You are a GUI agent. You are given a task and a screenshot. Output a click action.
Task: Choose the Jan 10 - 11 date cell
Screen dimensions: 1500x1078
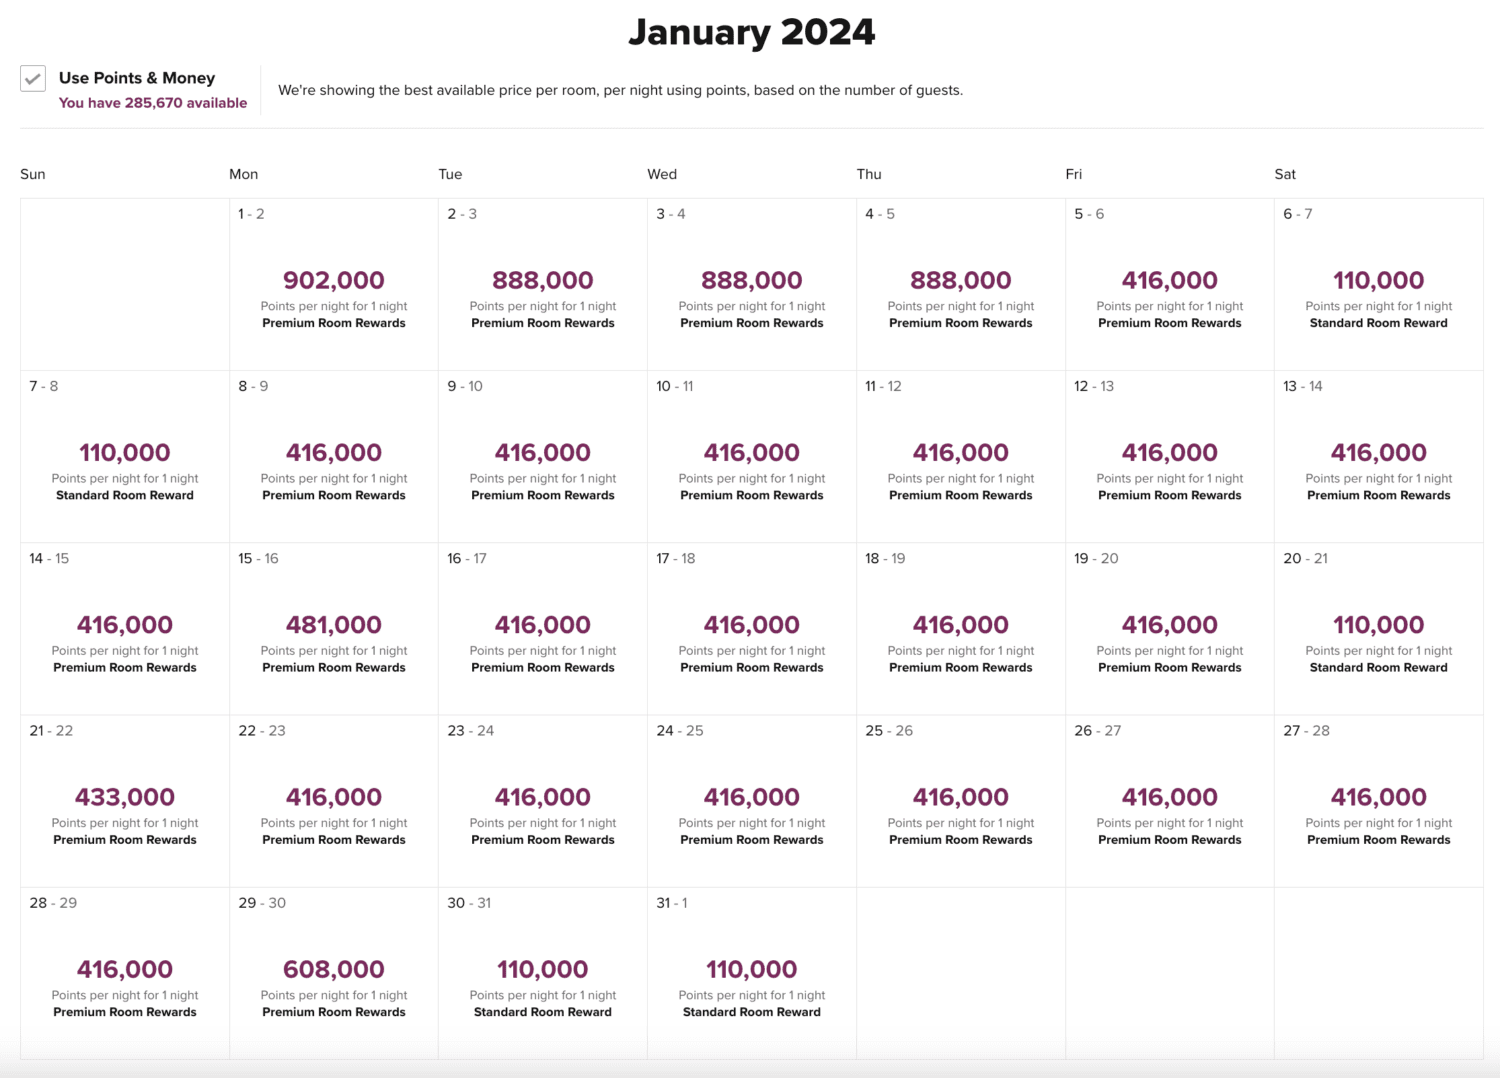tap(751, 457)
